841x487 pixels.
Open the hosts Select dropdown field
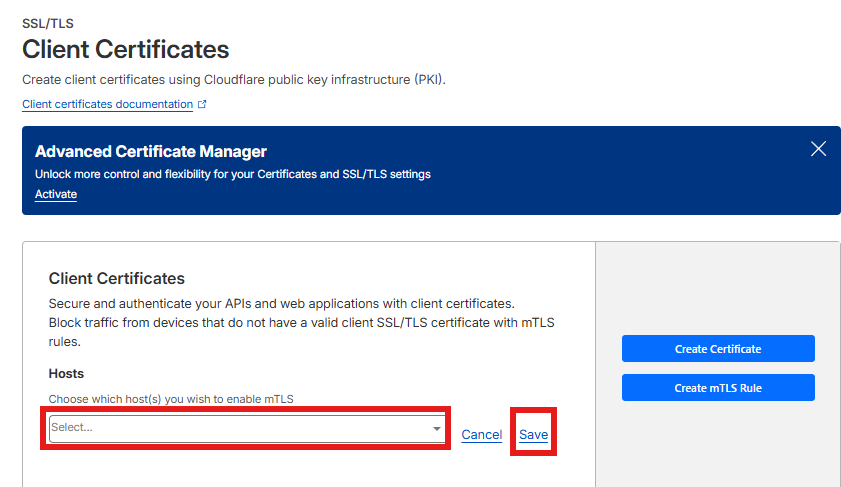coord(247,429)
